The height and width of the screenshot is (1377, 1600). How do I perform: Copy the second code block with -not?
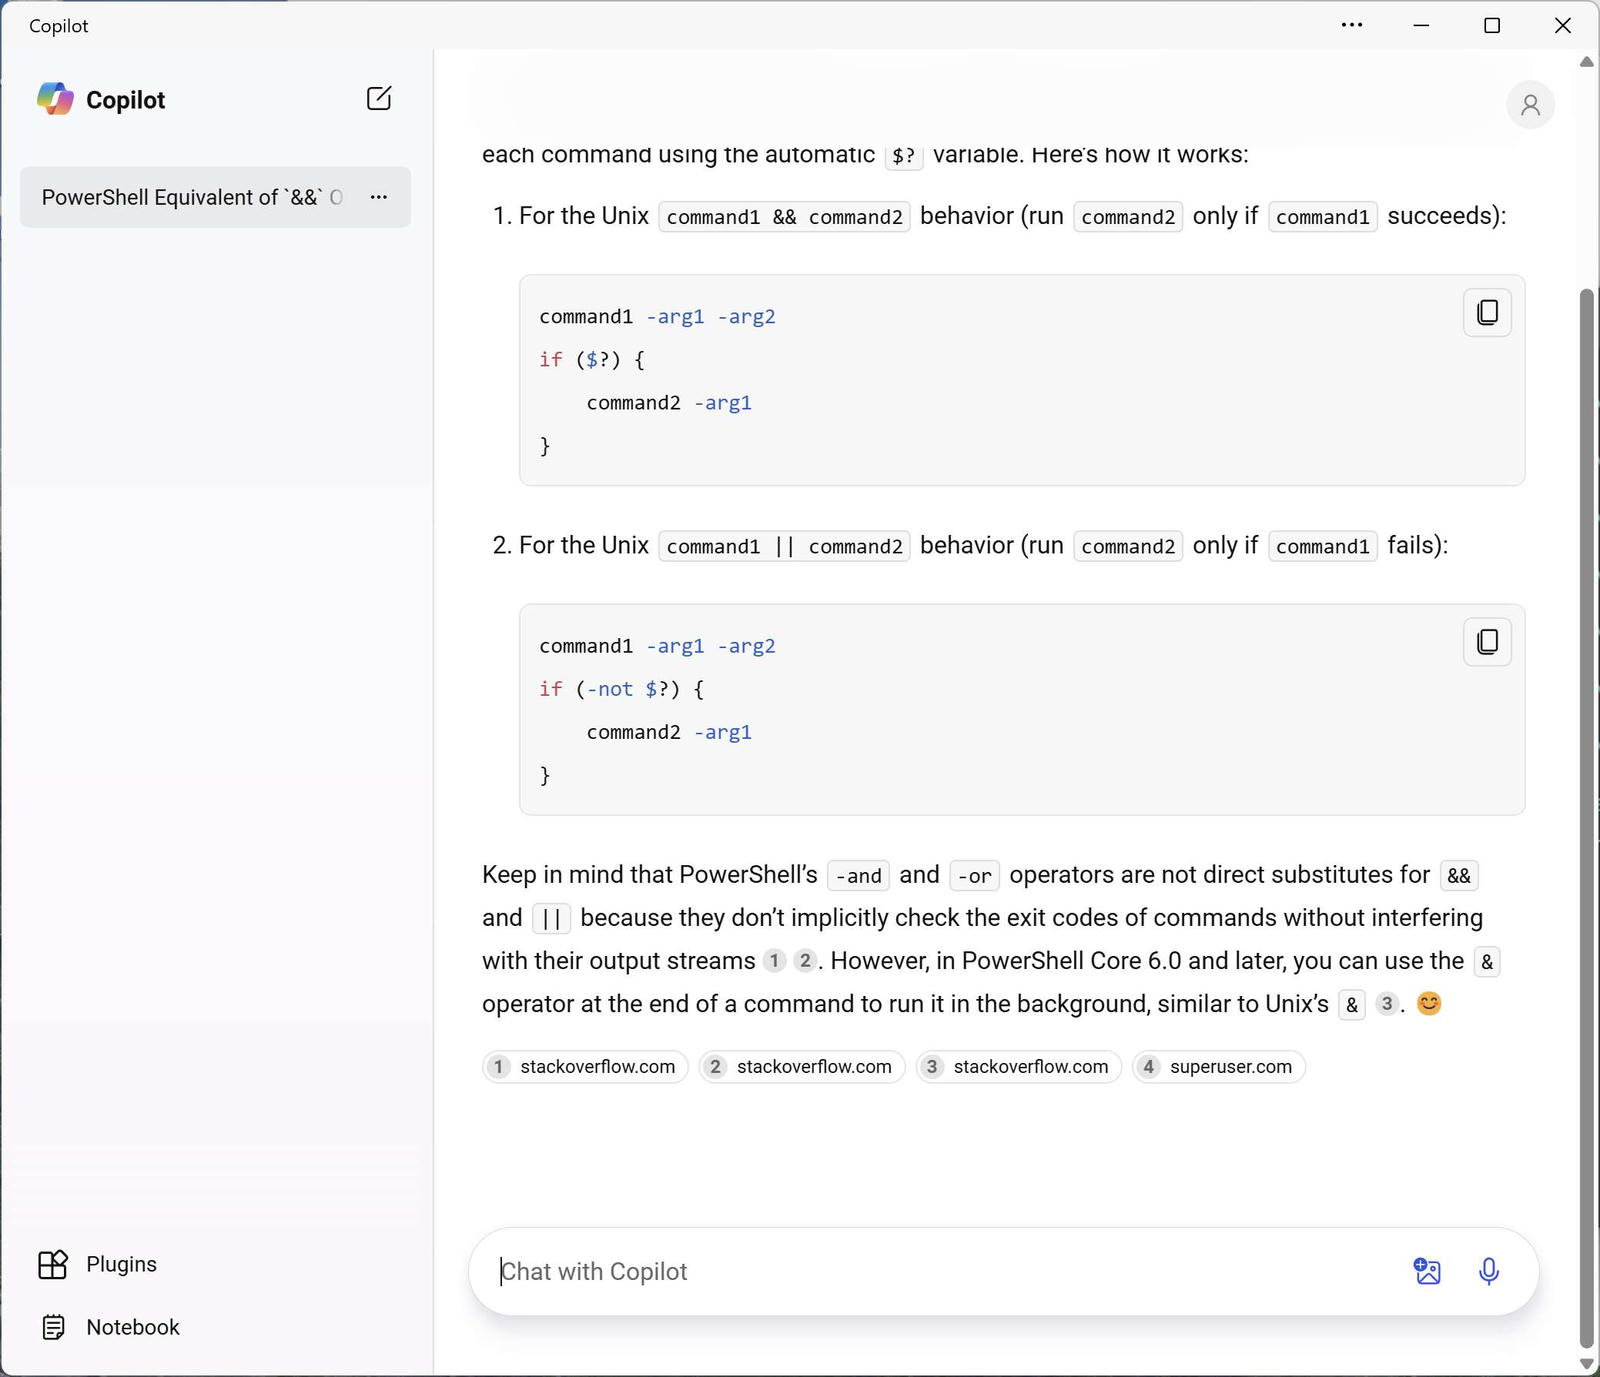[x=1487, y=642]
